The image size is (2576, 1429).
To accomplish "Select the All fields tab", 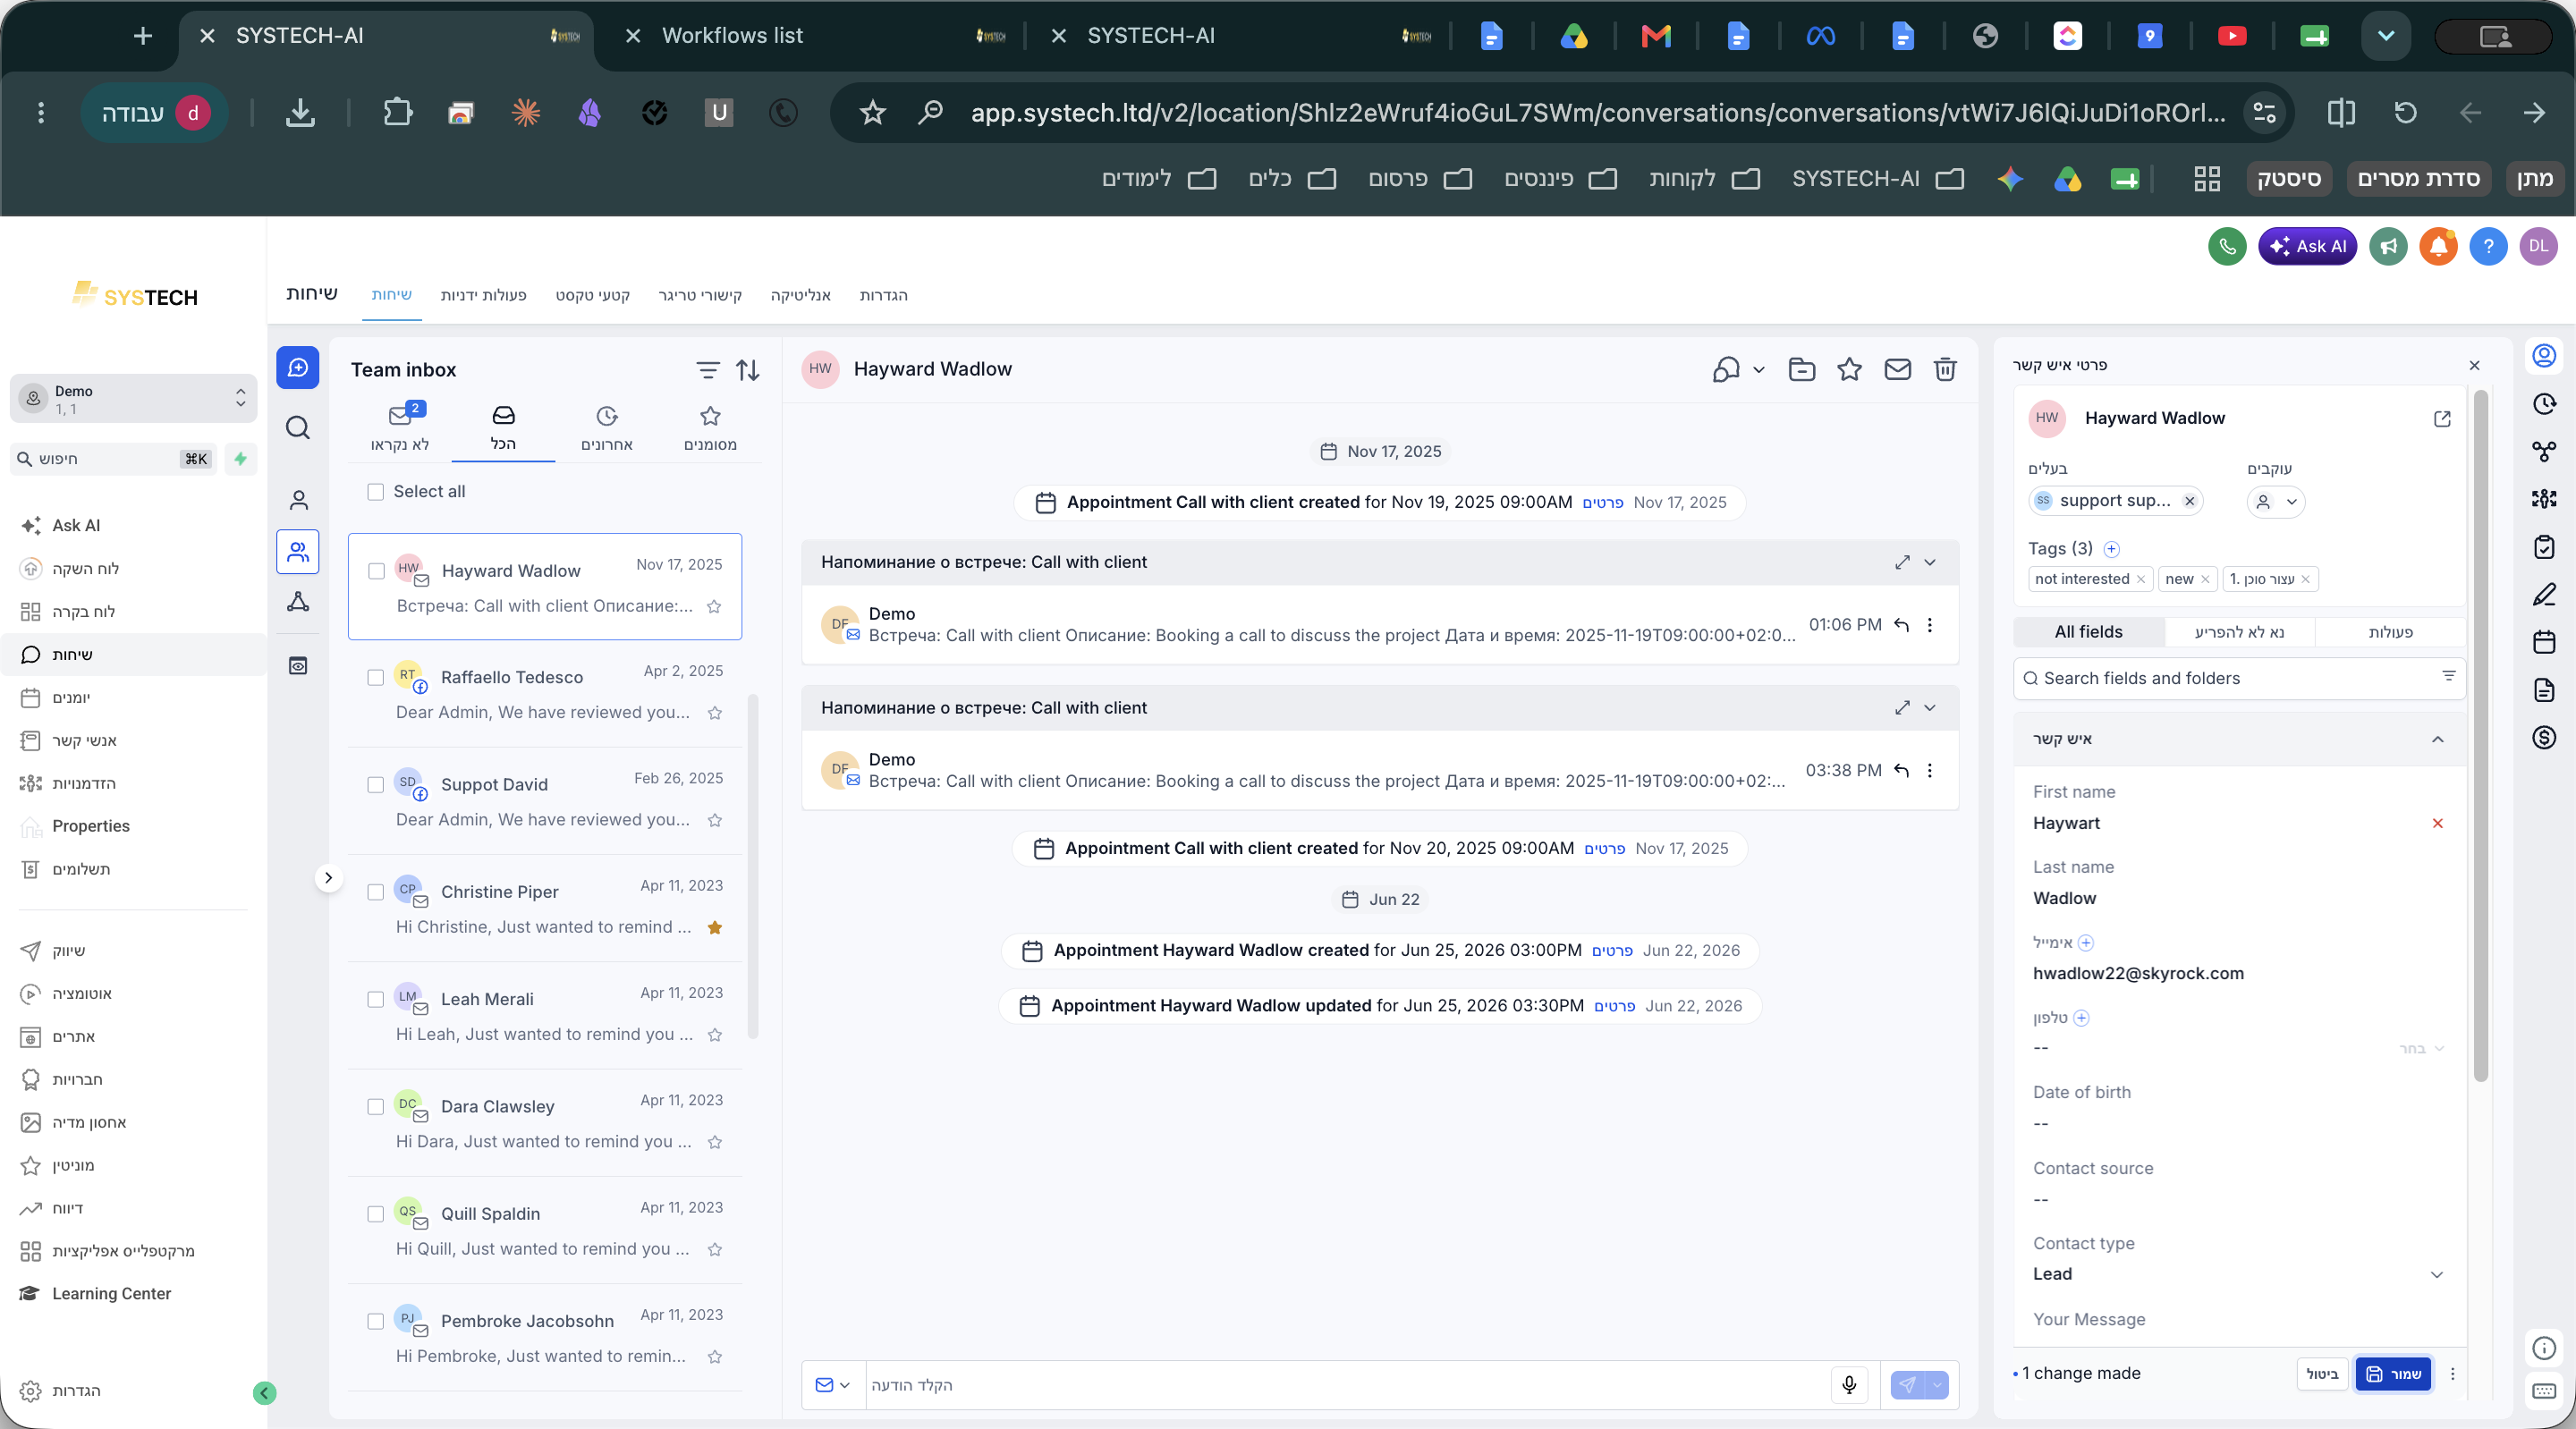I will click(2088, 632).
